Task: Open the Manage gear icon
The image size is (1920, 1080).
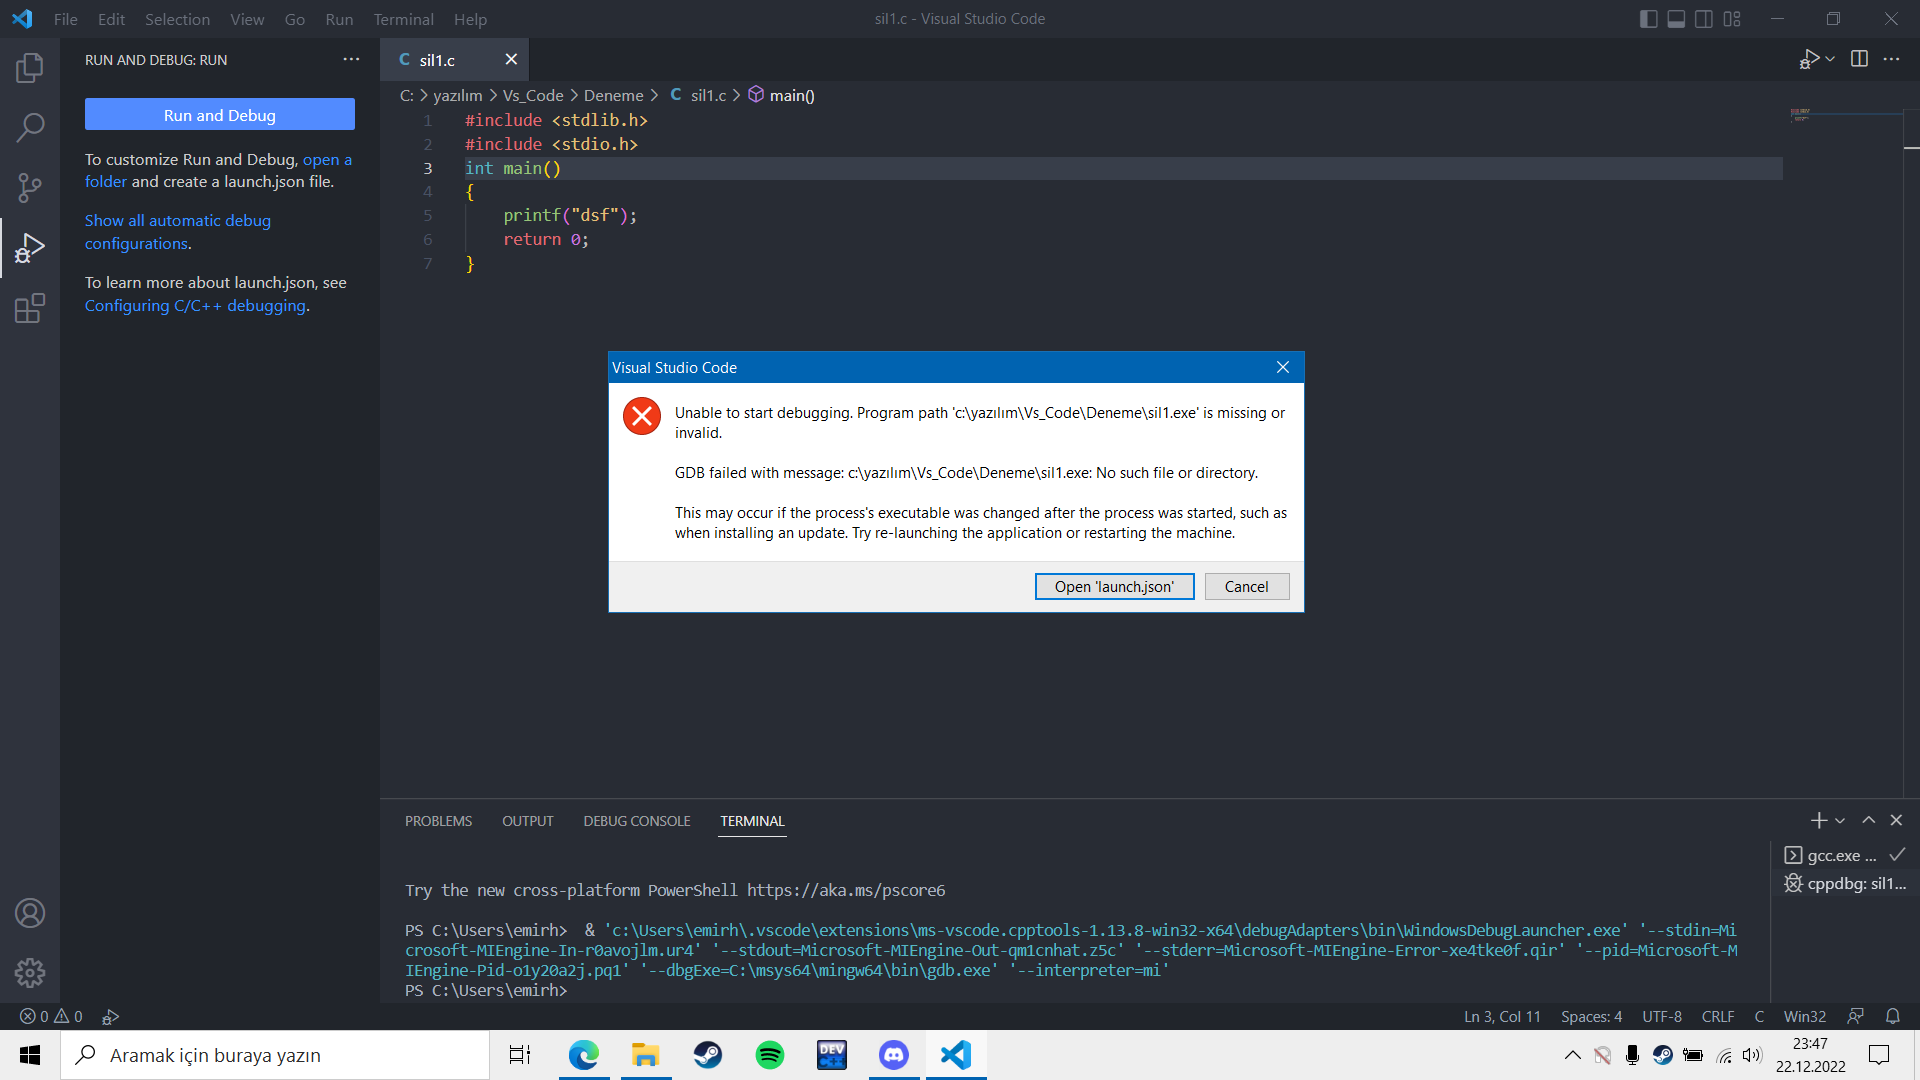Action: pyautogui.click(x=30, y=972)
